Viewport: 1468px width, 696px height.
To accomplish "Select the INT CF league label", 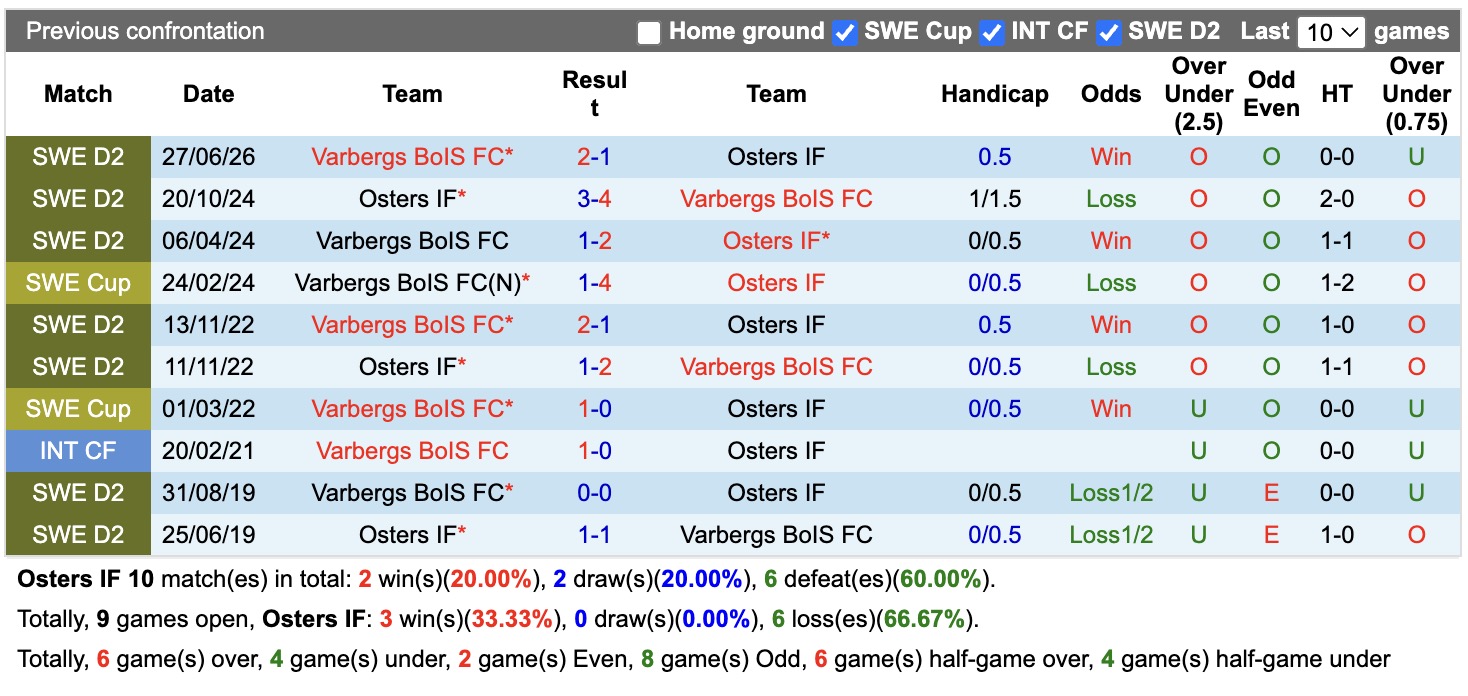I will point(78,451).
